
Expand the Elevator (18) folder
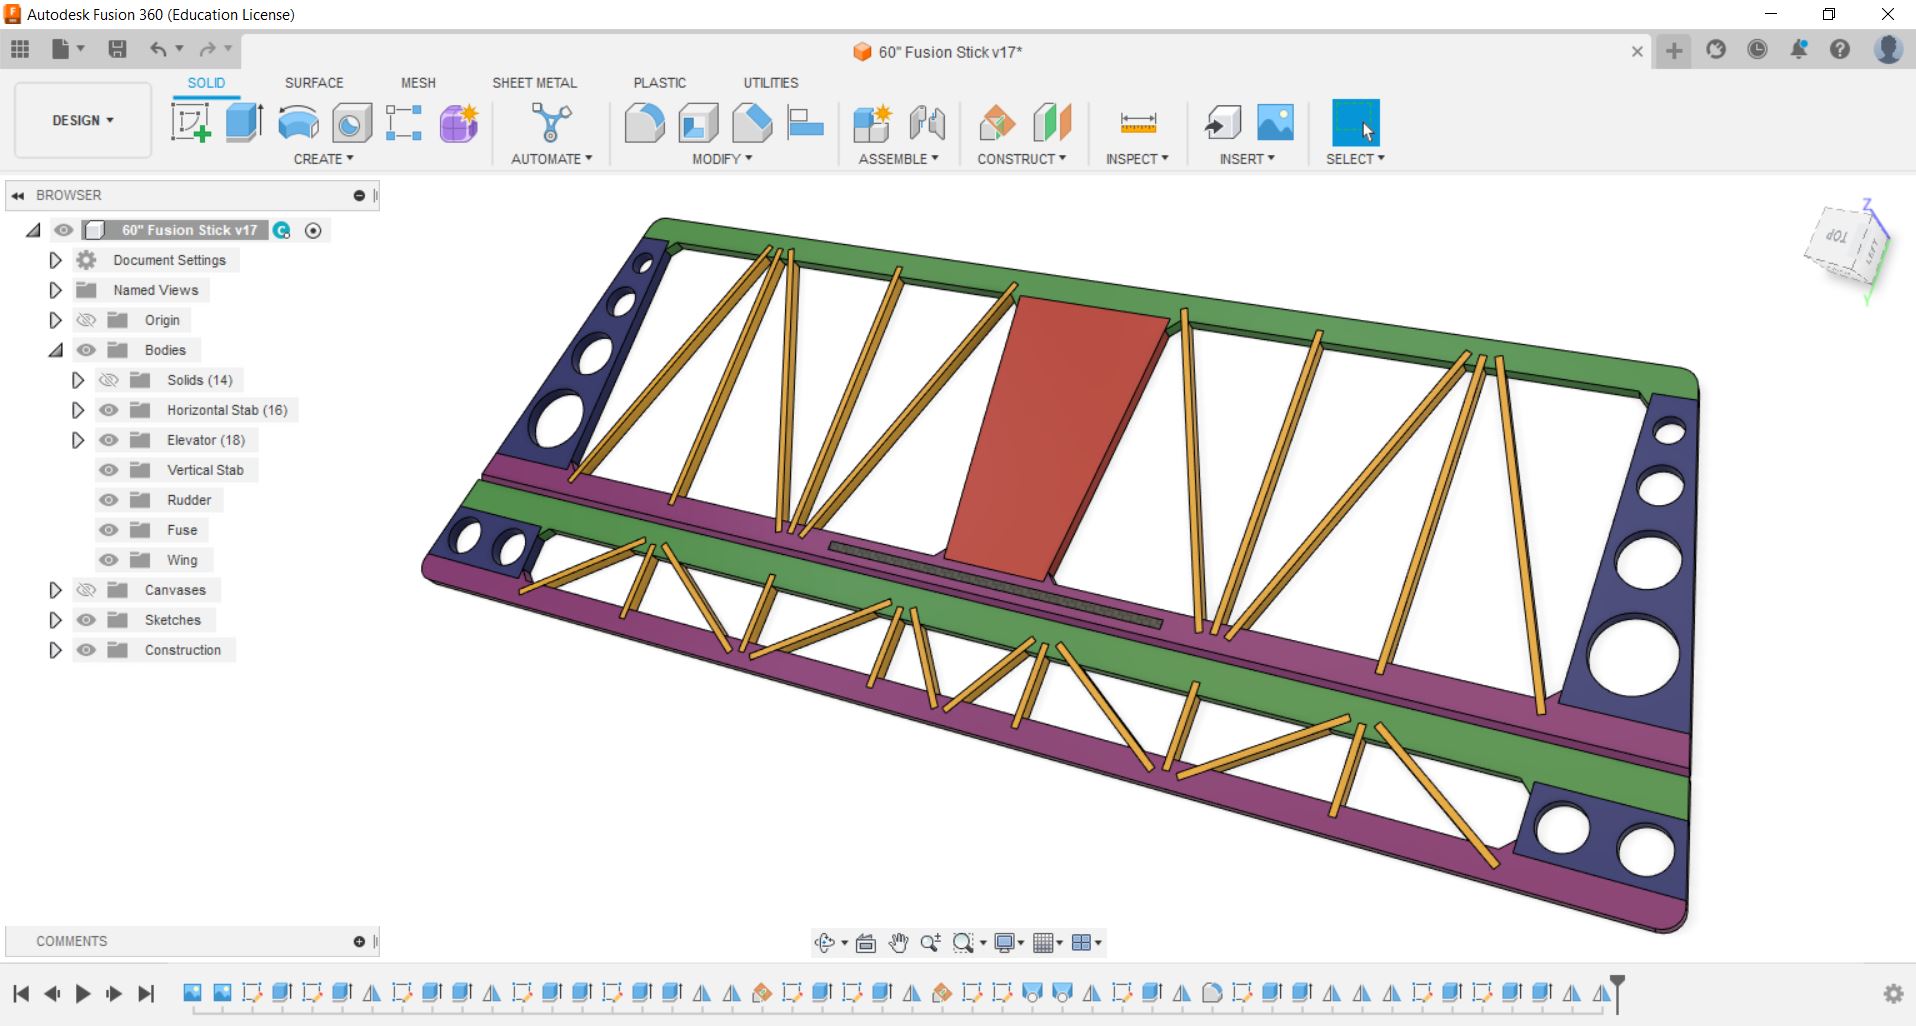pyautogui.click(x=78, y=440)
